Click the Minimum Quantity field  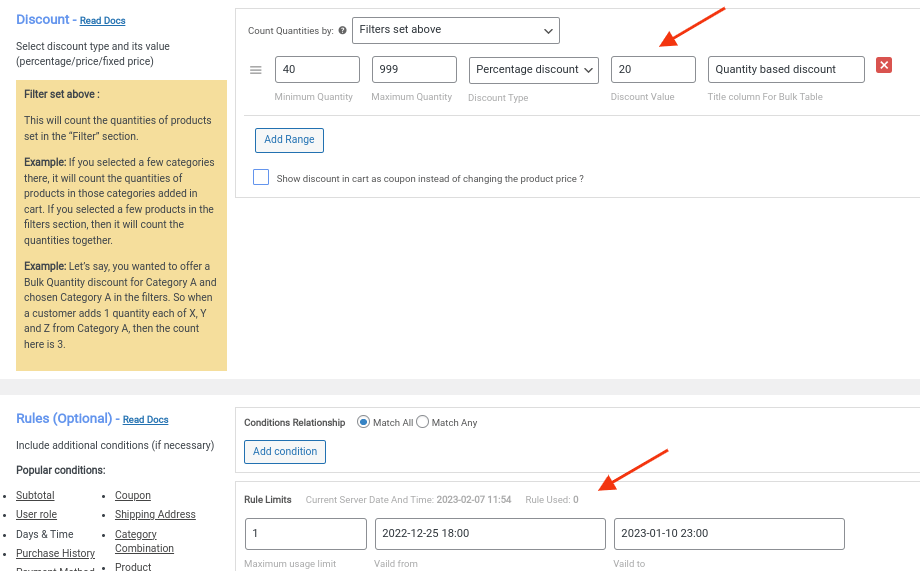pyautogui.click(x=317, y=70)
